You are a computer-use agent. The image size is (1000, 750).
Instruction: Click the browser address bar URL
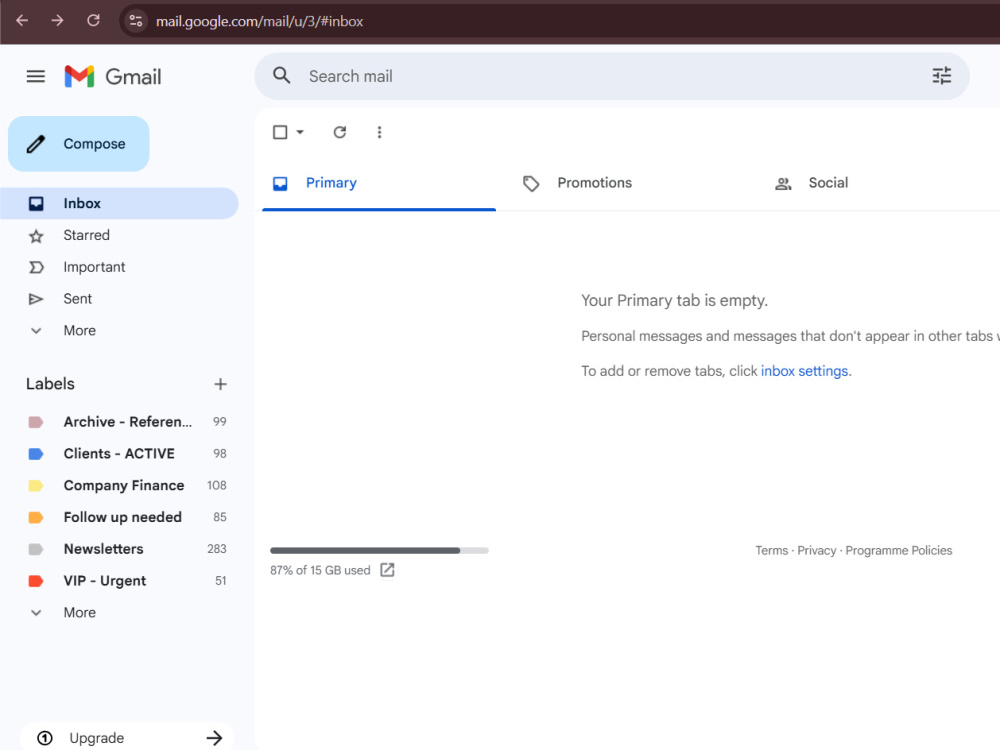tap(260, 21)
